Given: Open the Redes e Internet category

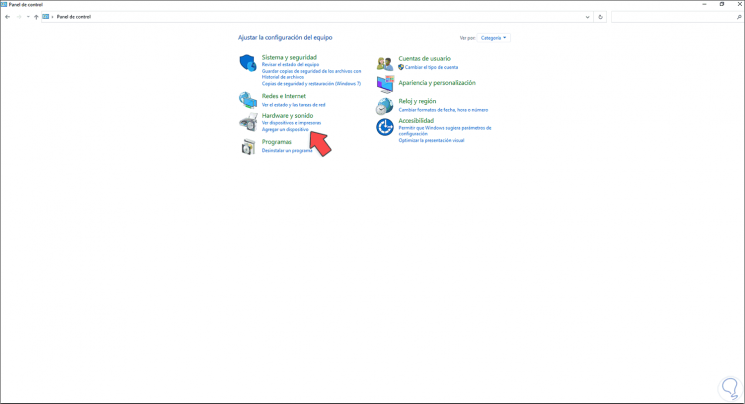Looking at the screenshot, I should pos(284,96).
